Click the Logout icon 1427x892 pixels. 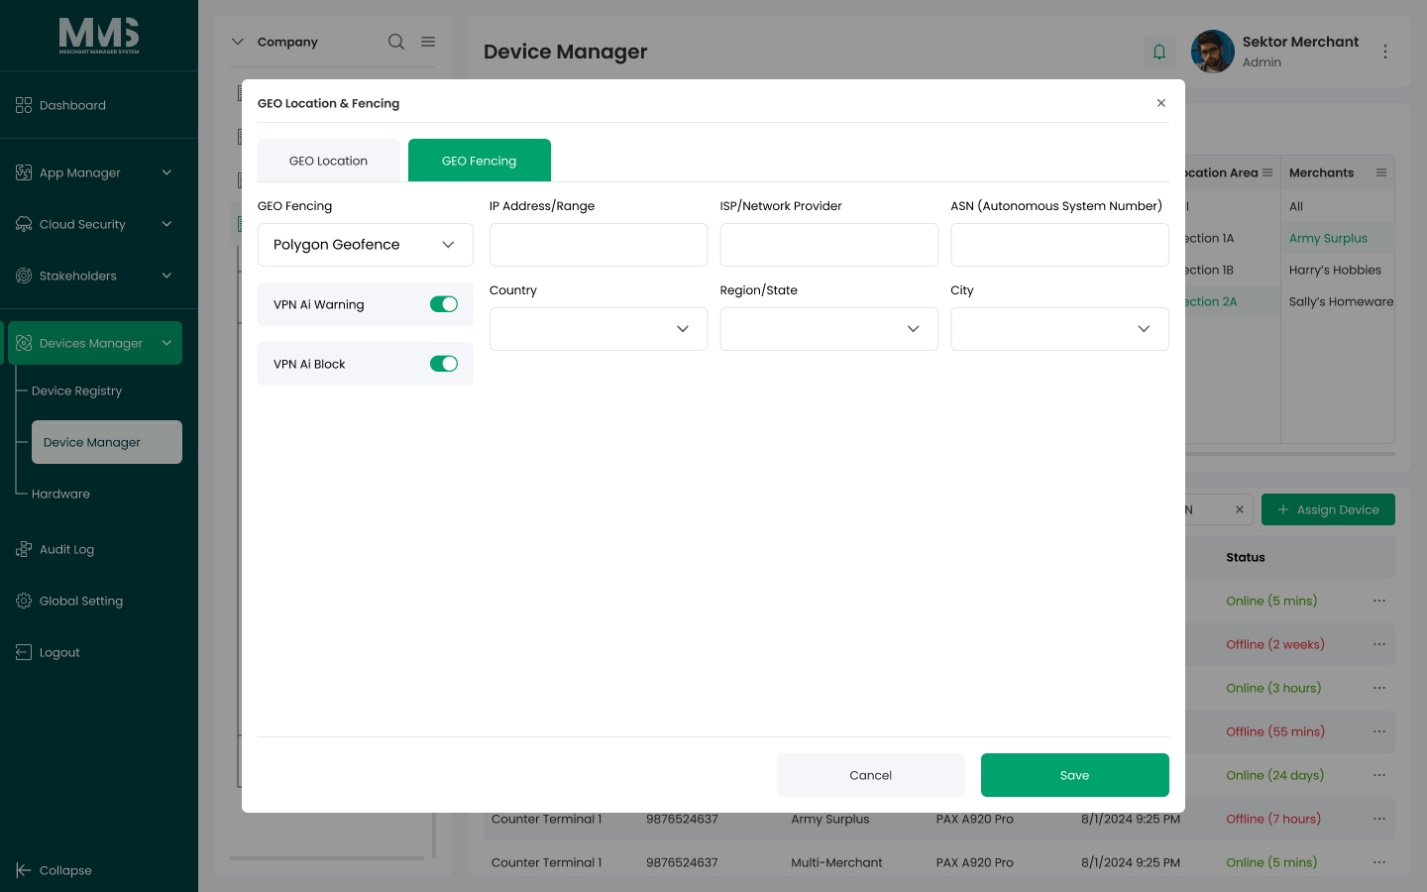(24, 652)
